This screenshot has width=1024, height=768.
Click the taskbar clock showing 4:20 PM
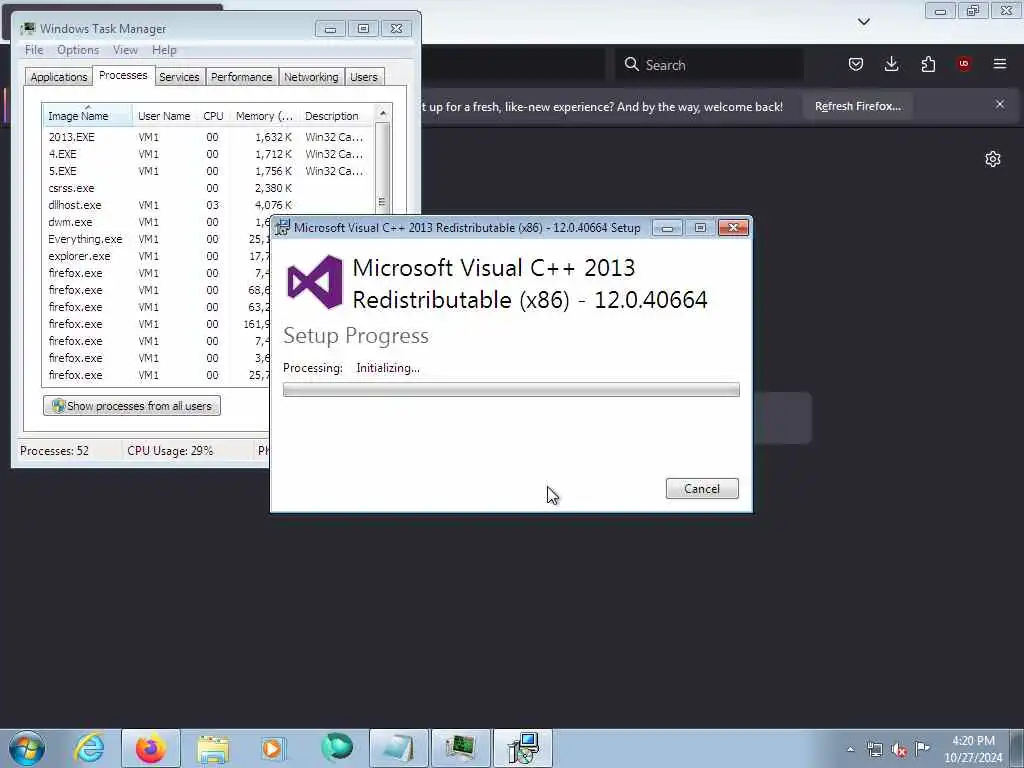tap(973, 748)
